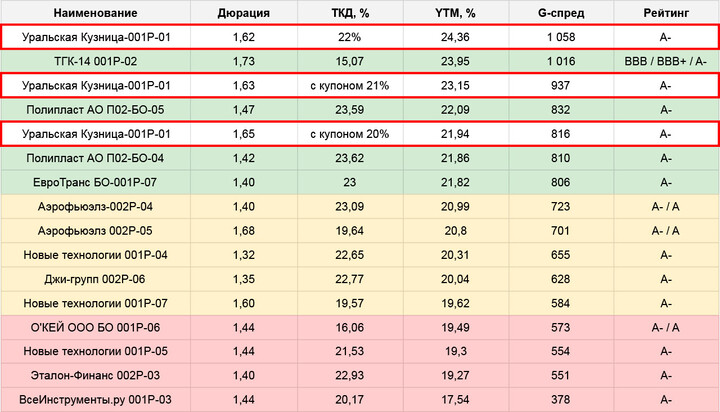
Task: Select the "22%" ТКД cell
Action: click(x=349, y=37)
